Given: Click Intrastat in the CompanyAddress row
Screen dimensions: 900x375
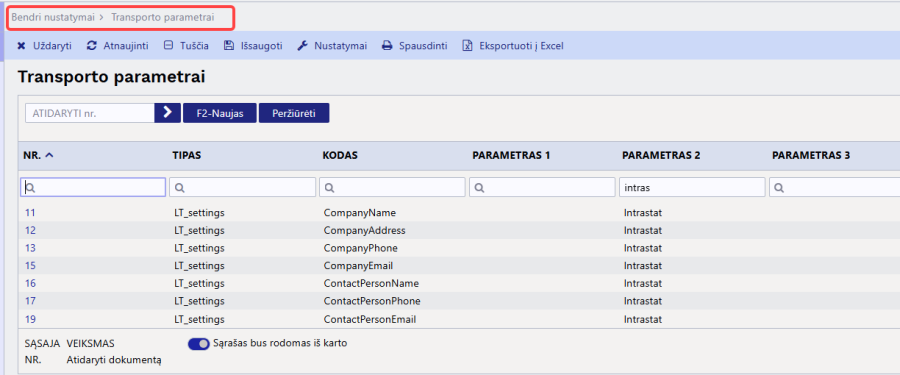Looking at the screenshot, I should click(643, 230).
